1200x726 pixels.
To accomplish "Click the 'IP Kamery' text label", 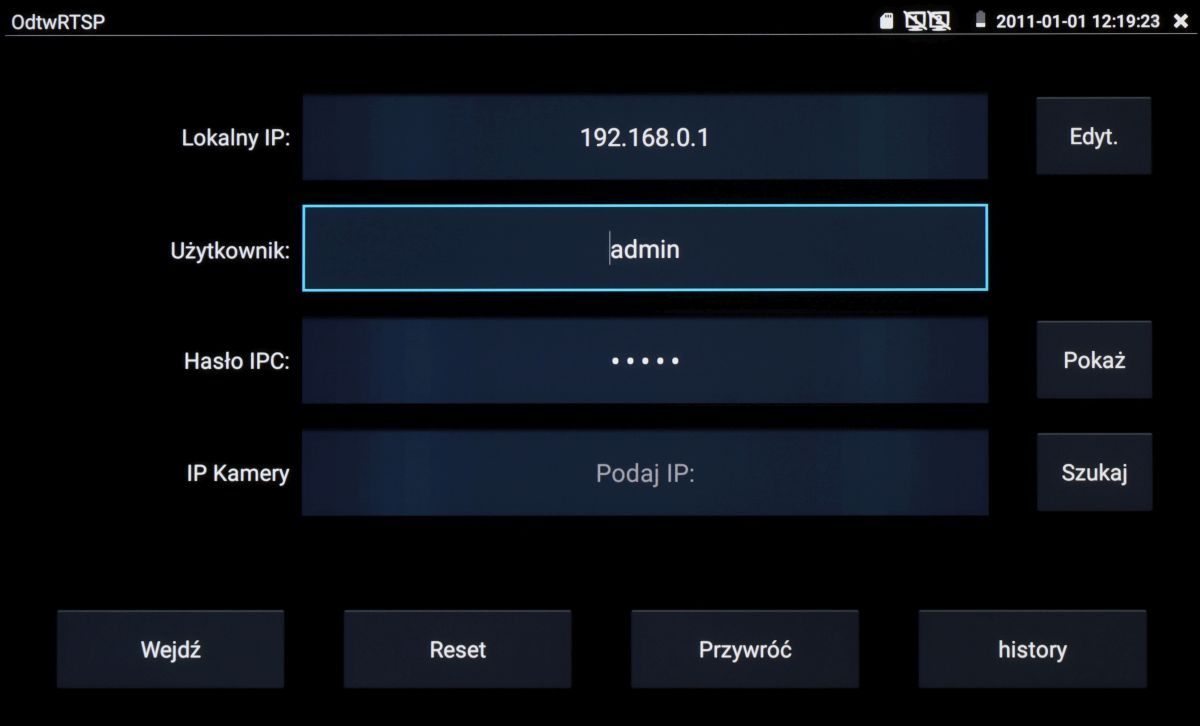I will [x=238, y=474].
